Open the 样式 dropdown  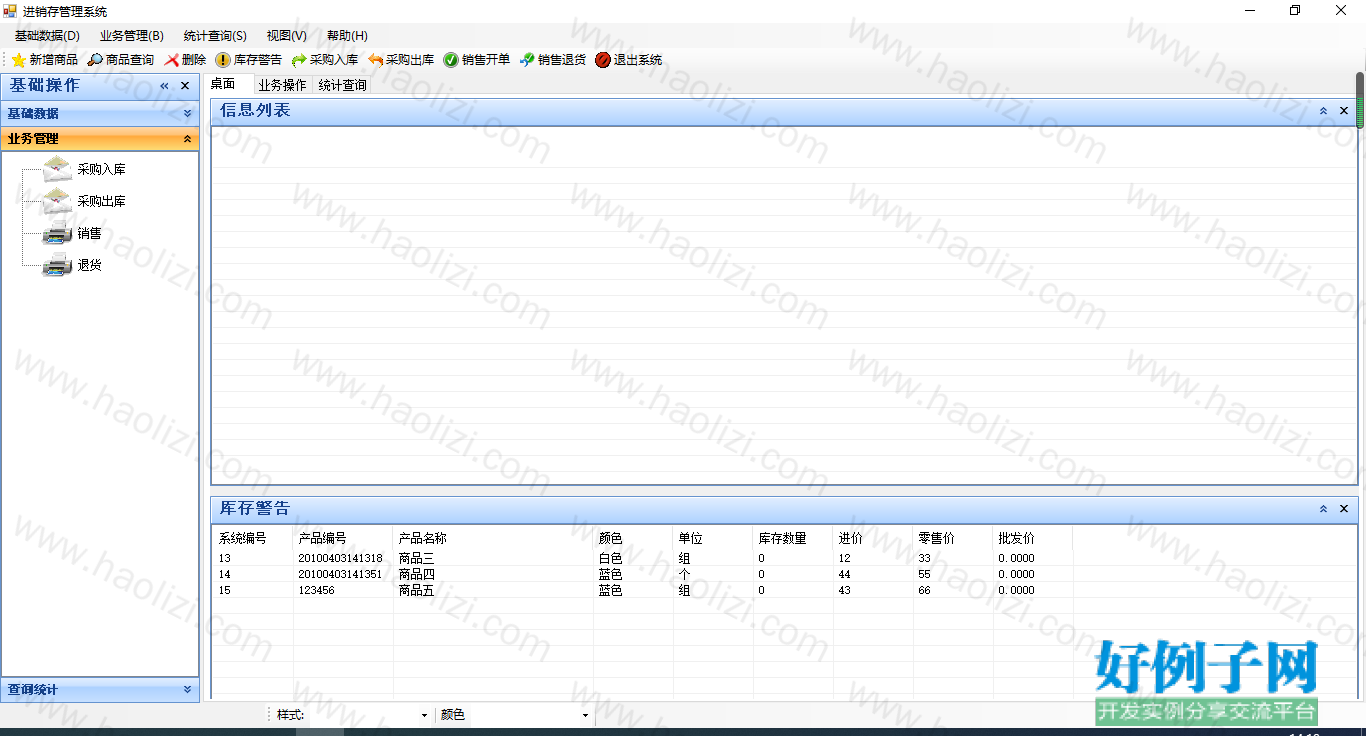425,715
